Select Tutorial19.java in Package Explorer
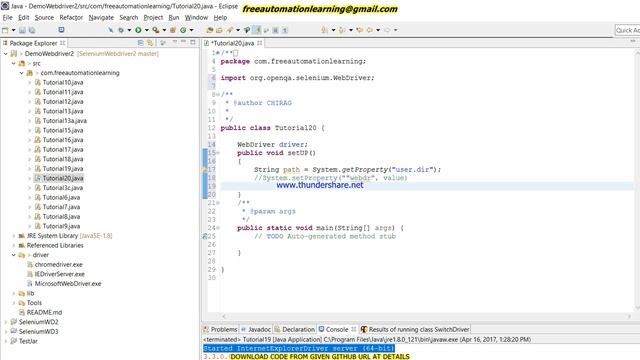640x360 pixels. 62,169
